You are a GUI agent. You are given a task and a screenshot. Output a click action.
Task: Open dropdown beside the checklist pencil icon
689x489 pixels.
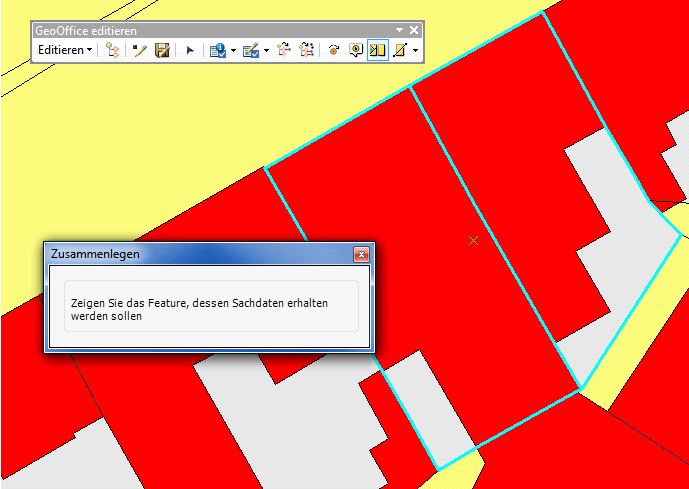[266, 49]
